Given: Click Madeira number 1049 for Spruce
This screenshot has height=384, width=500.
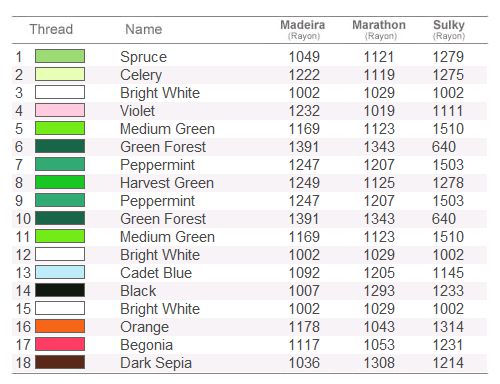Looking at the screenshot, I should [304, 57].
